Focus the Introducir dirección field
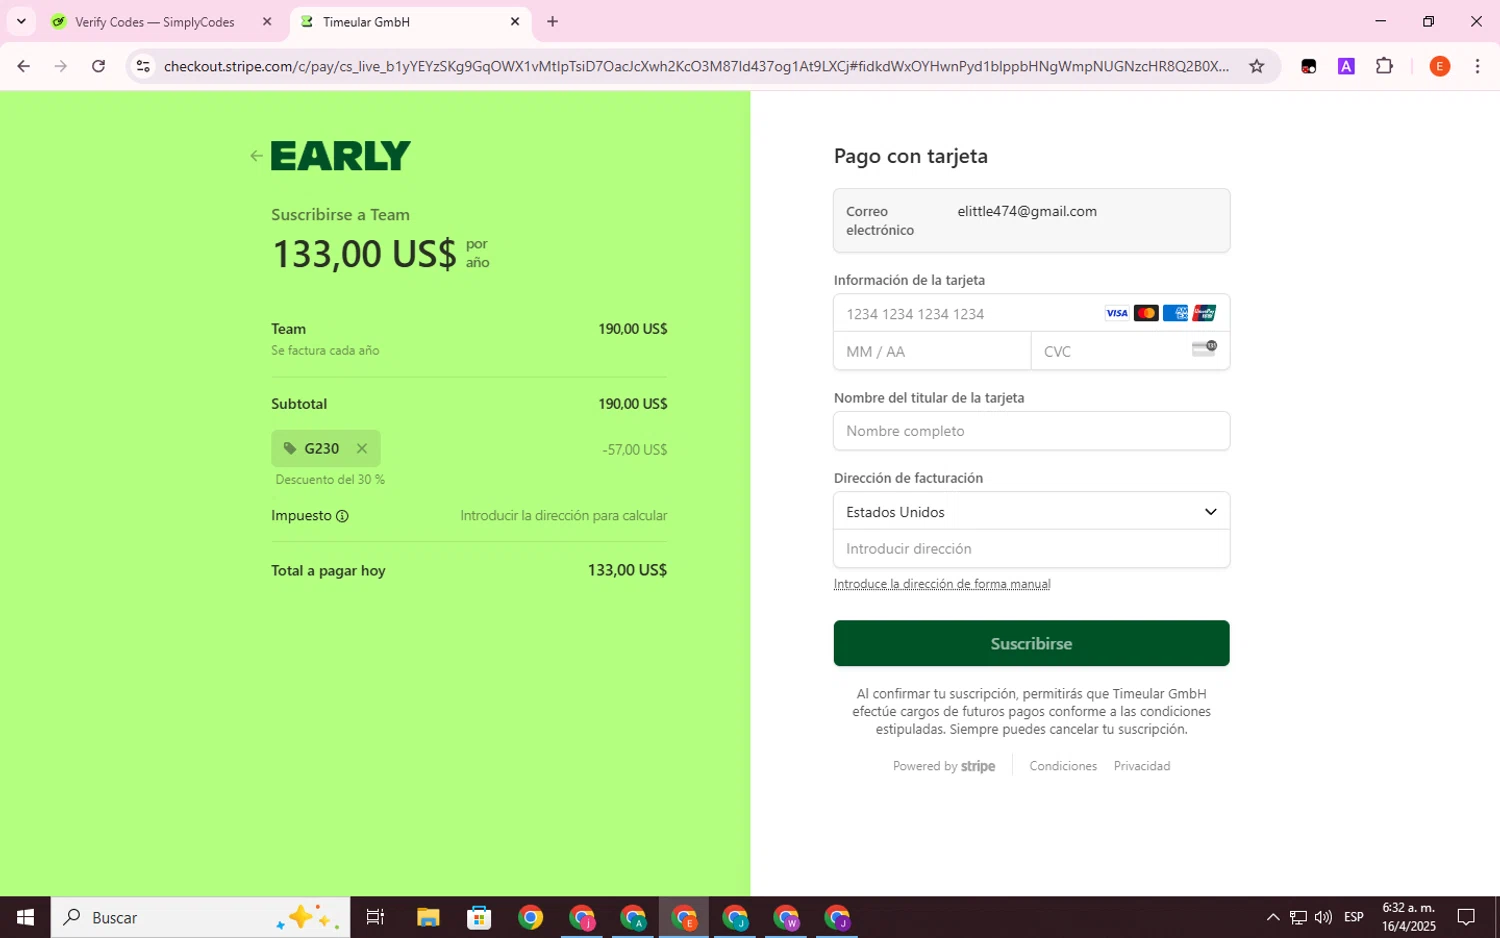This screenshot has width=1500, height=938. [1031, 549]
